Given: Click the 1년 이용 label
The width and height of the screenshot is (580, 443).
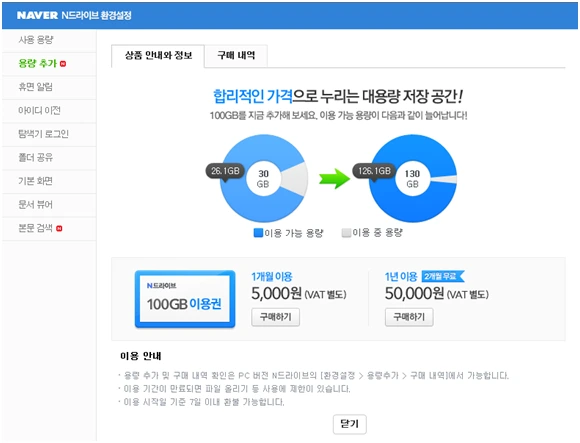Looking at the screenshot, I should 401,277.
